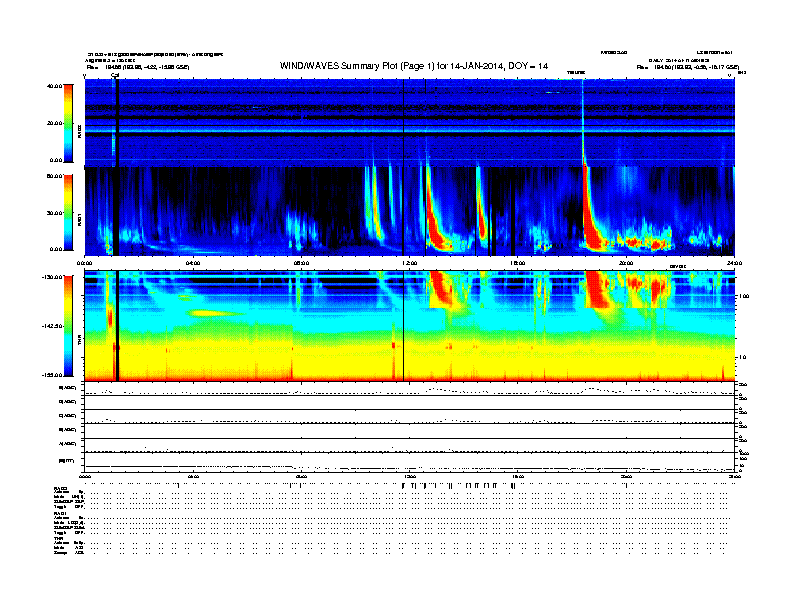792x612 pixels.
Task: Click the 12:00 time label below RAD1 spectrogram
Action: pos(410,263)
